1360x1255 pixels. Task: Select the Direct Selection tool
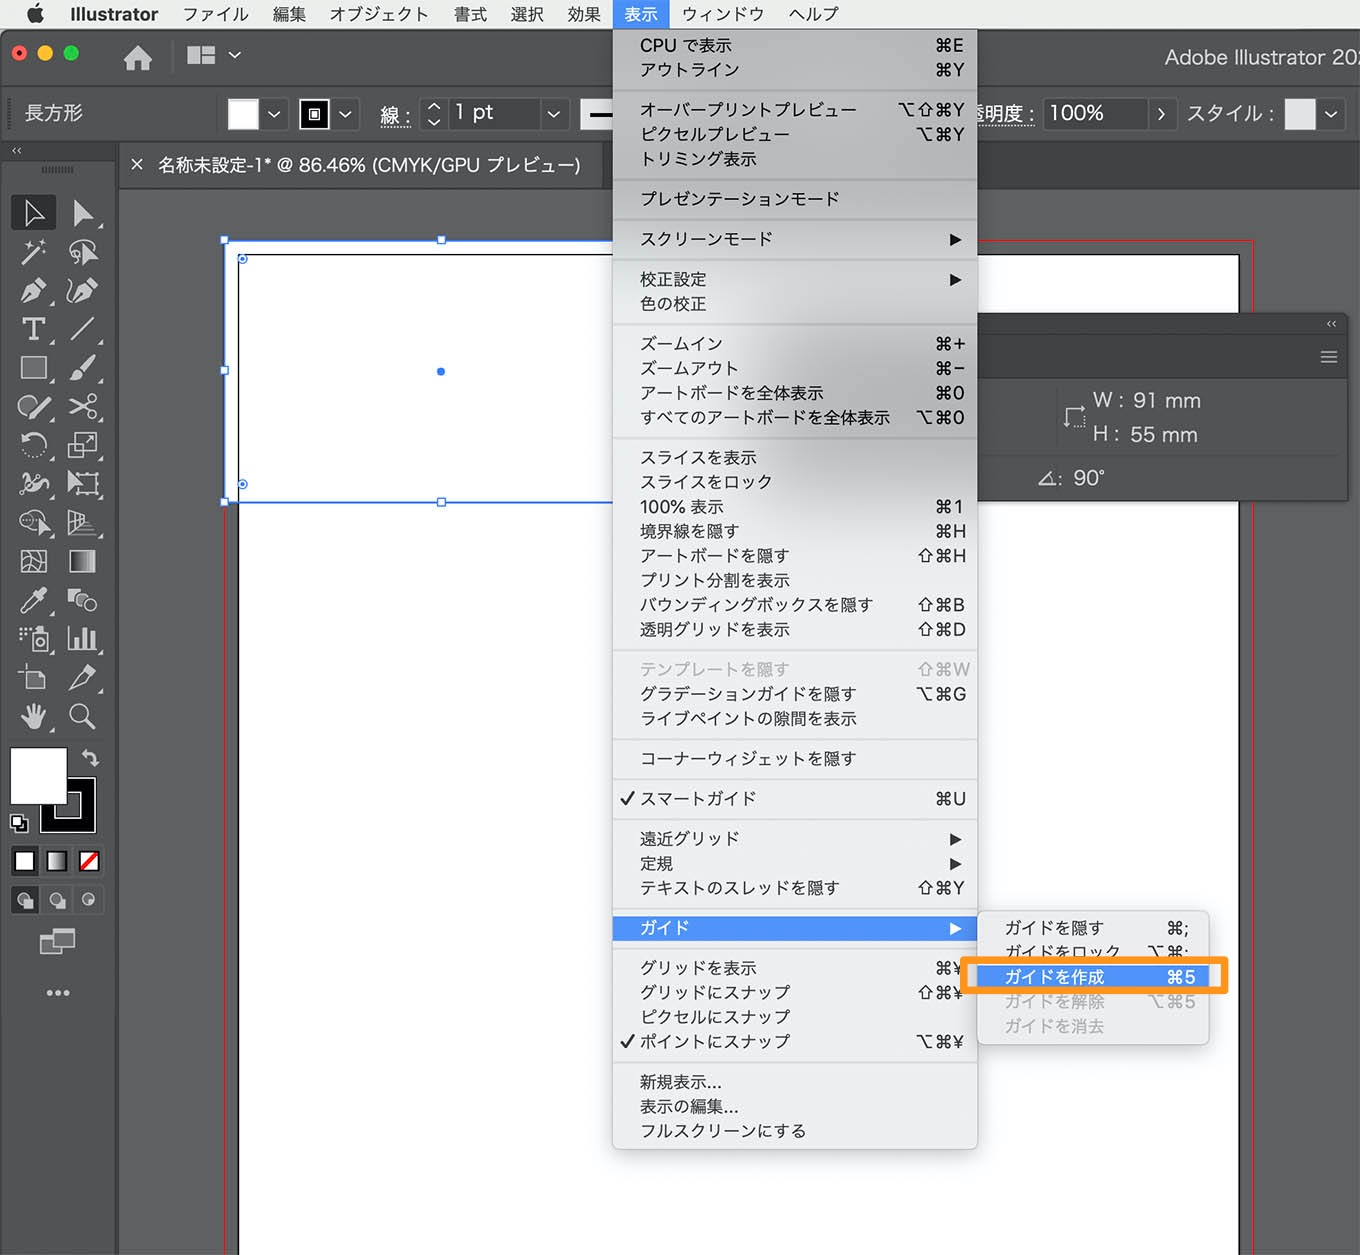coord(83,213)
